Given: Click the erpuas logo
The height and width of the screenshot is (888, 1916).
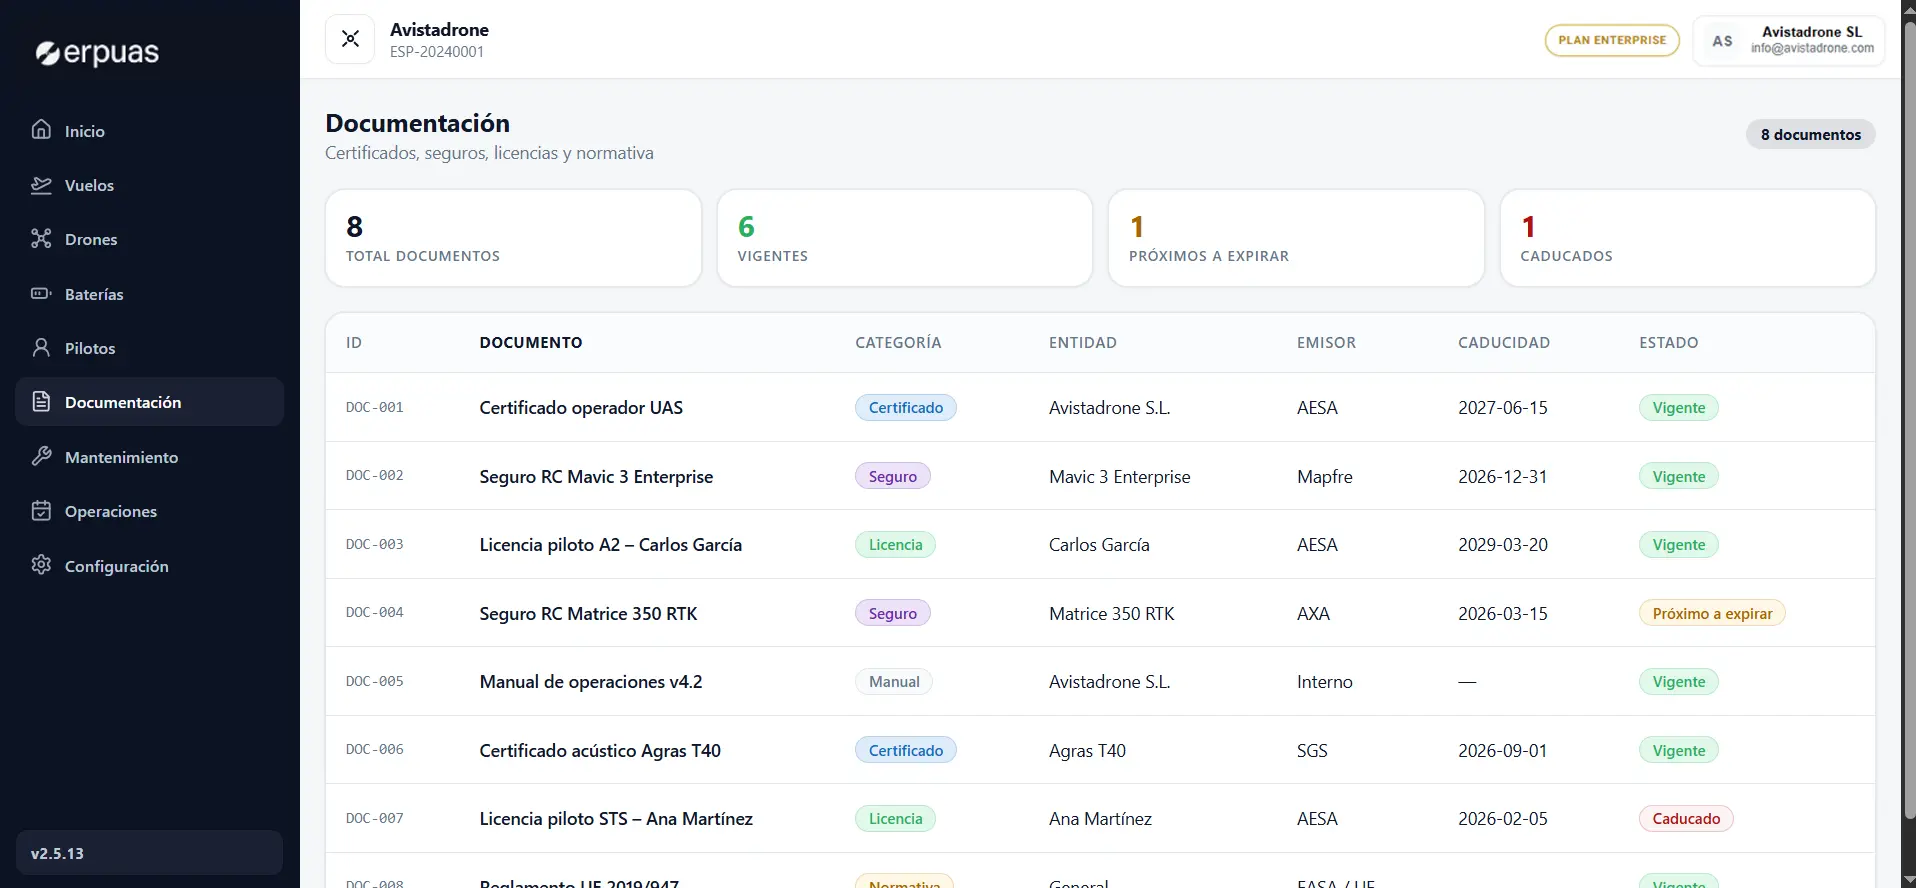Looking at the screenshot, I should pos(97,53).
